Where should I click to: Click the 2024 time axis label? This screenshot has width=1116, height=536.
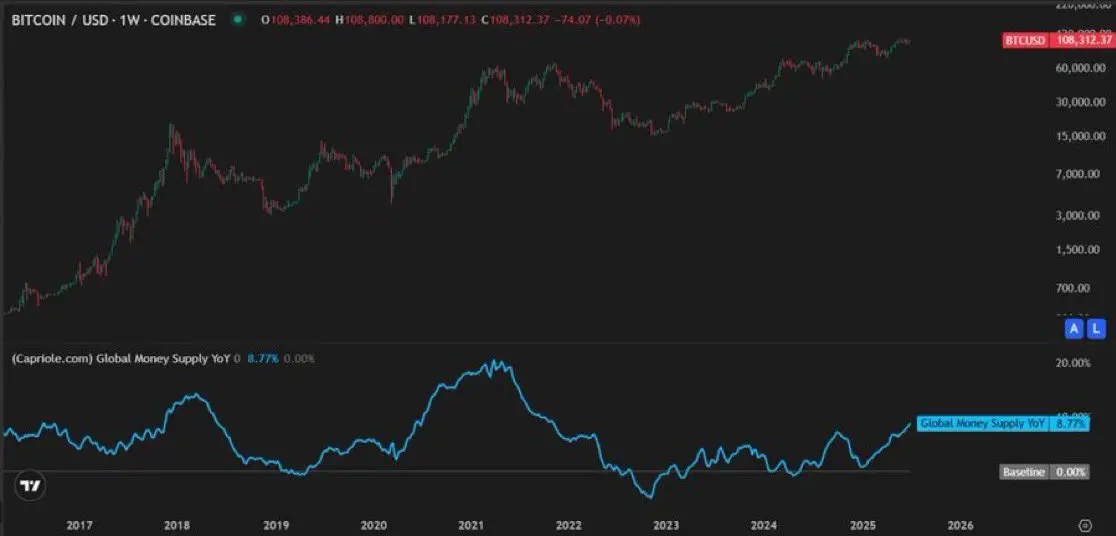click(x=764, y=525)
